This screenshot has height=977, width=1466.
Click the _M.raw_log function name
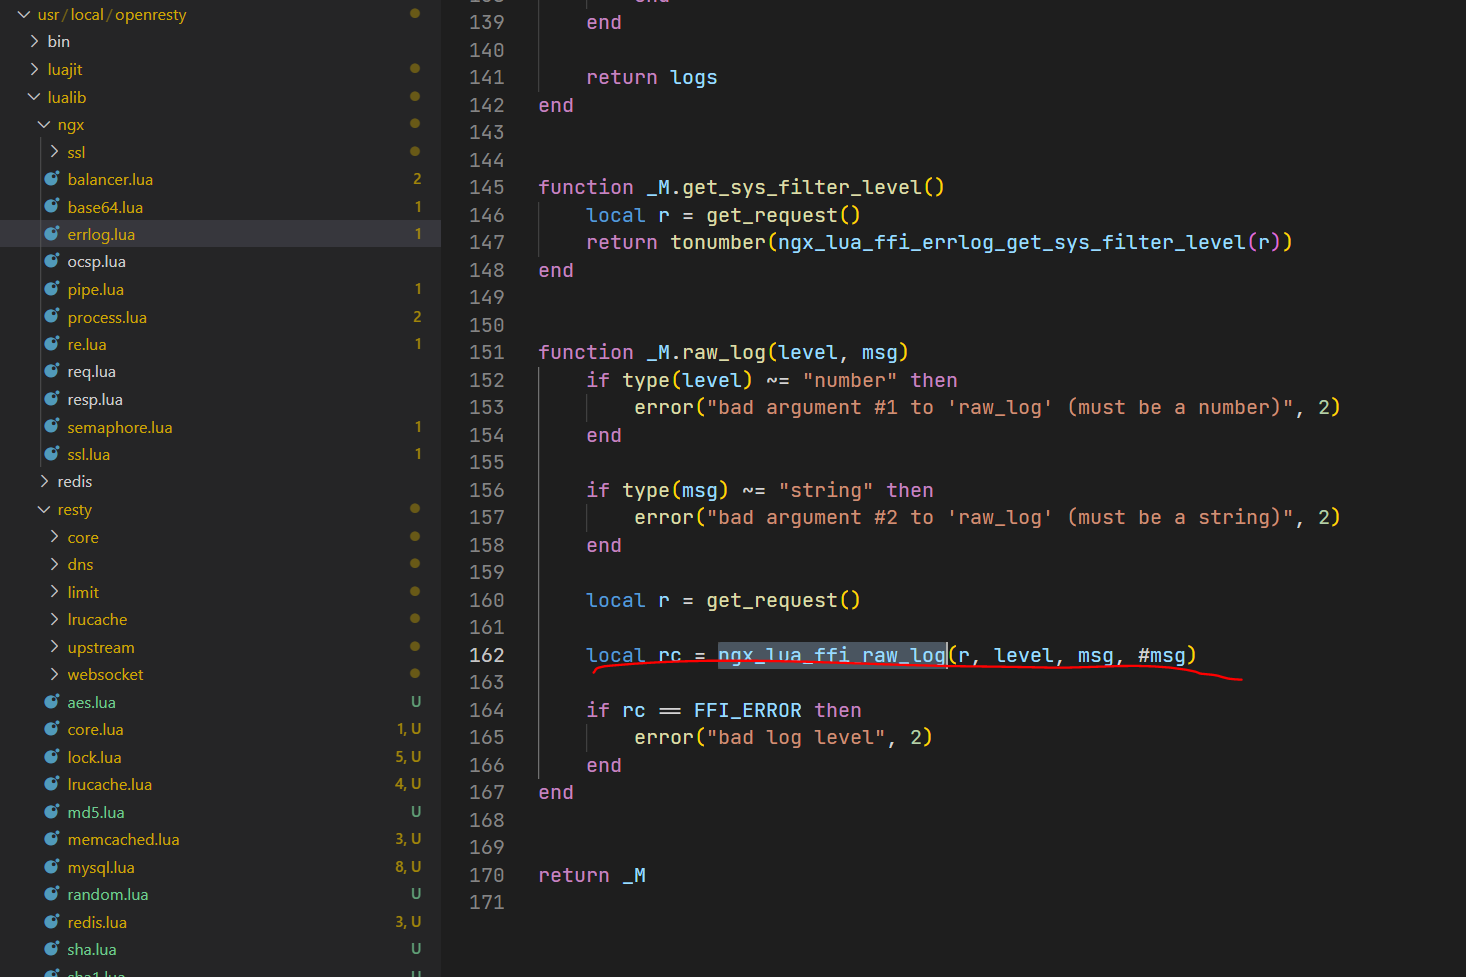point(706,352)
